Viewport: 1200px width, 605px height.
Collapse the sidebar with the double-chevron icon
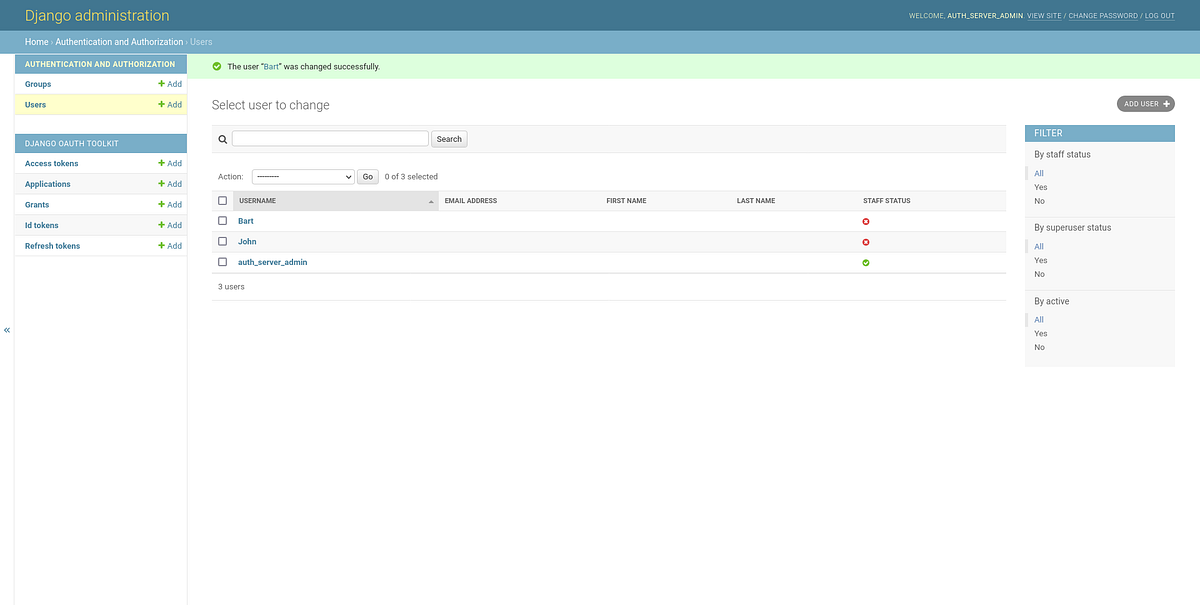click(x=7, y=329)
